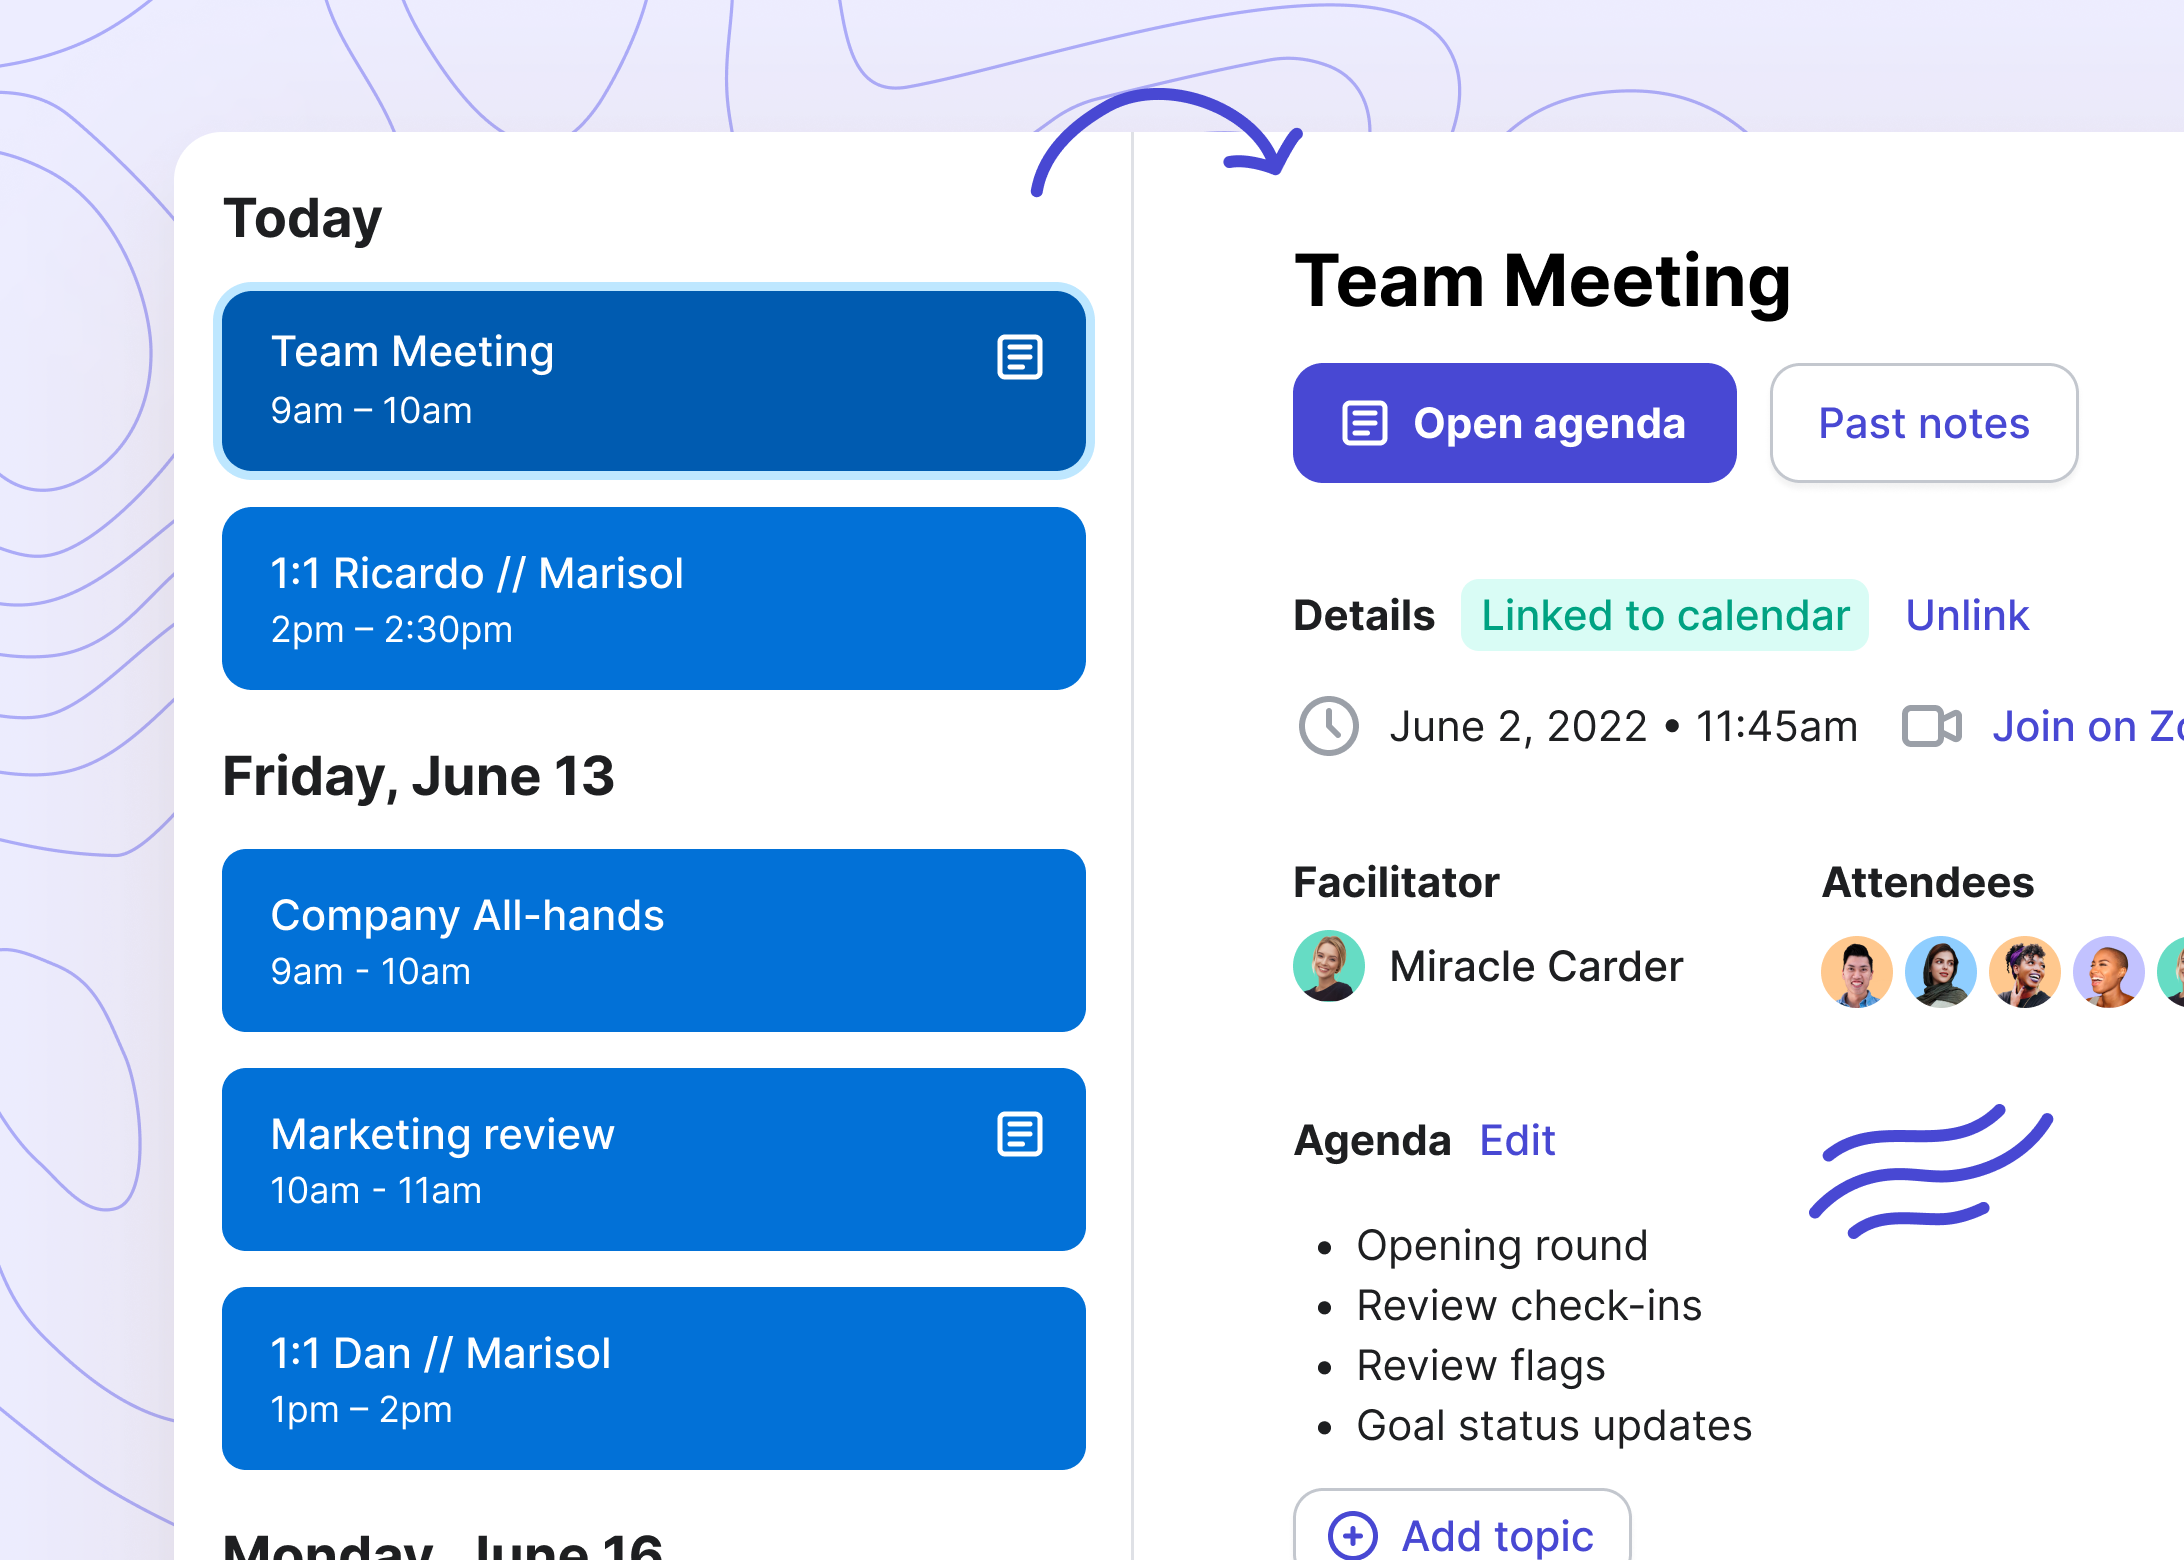Click Miracle Carder's facilitator avatar
This screenshot has width=2184, height=1560.
click(x=1329, y=966)
